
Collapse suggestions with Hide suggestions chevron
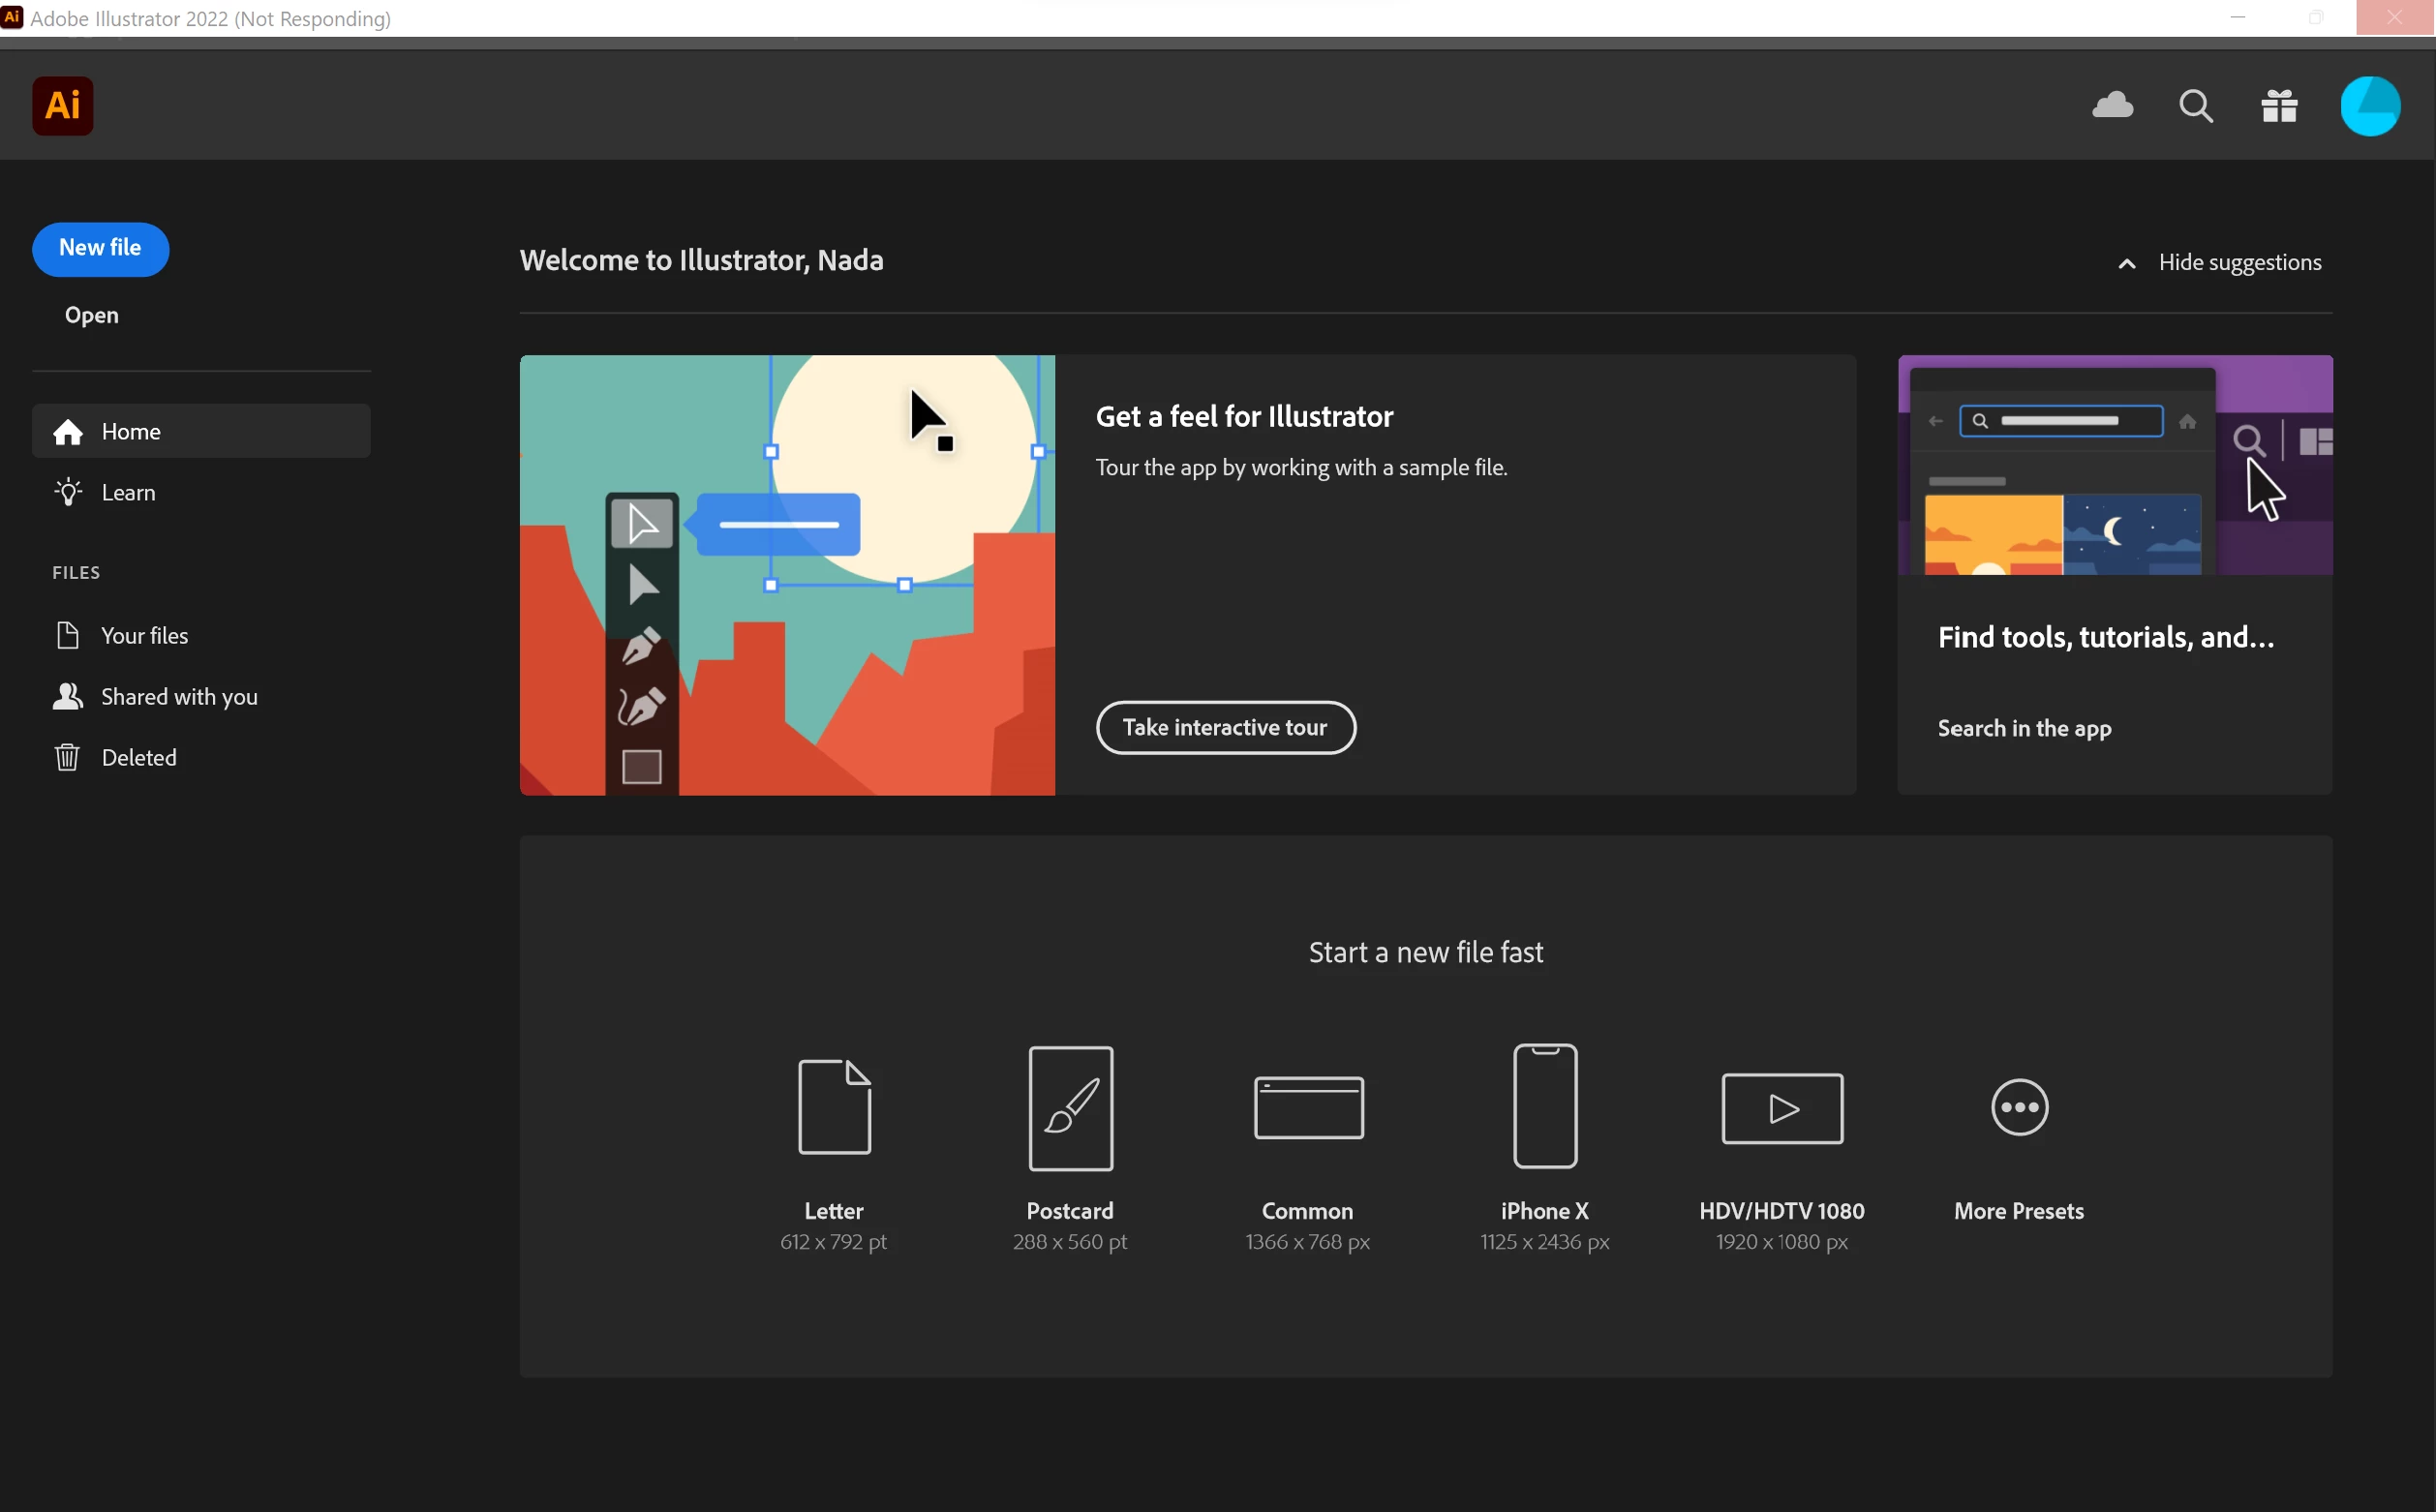click(2127, 264)
